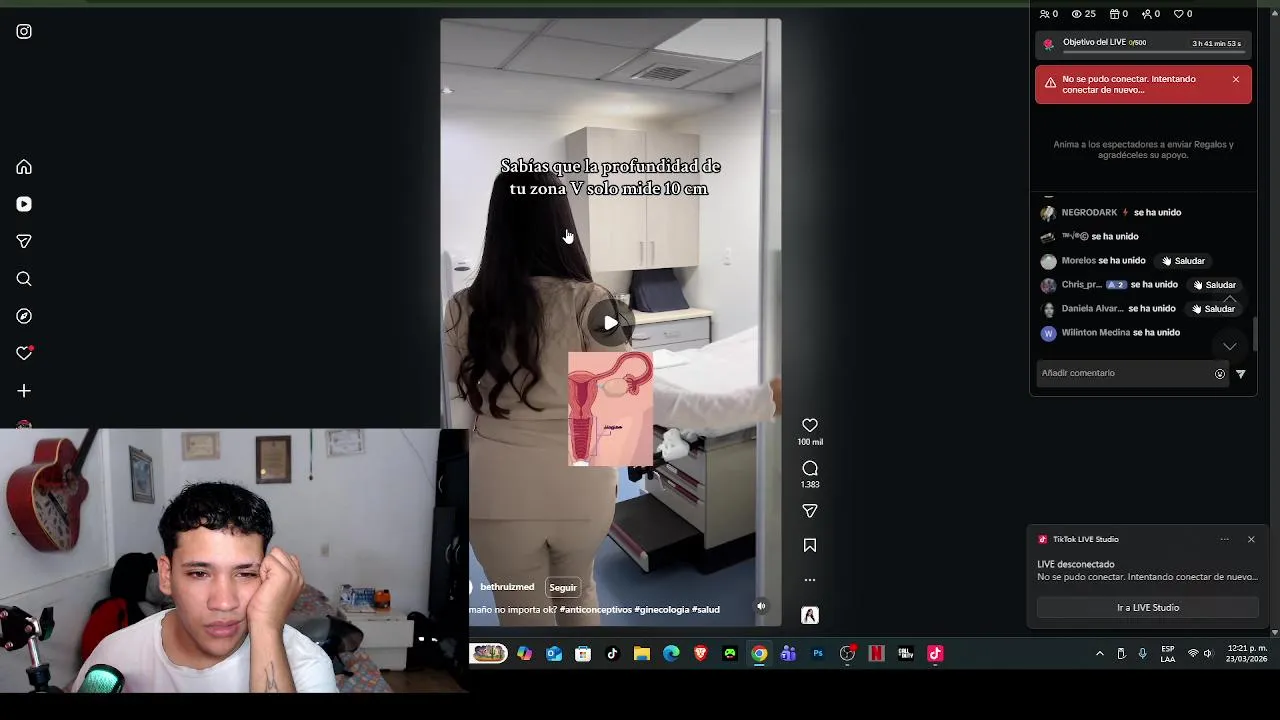The image size is (1280, 720).
Task: Open the #ginecologia hashtag link
Action: point(662,609)
